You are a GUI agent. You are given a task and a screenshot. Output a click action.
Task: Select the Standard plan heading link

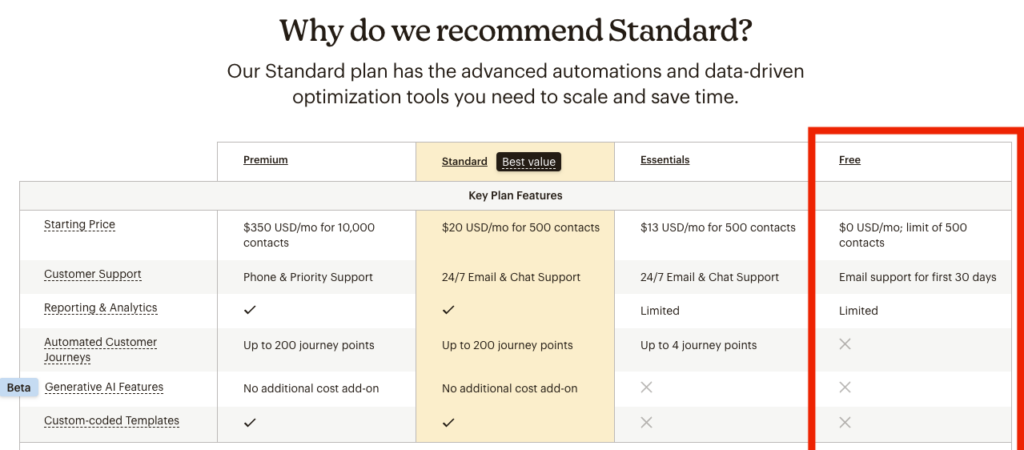click(x=464, y=161)
